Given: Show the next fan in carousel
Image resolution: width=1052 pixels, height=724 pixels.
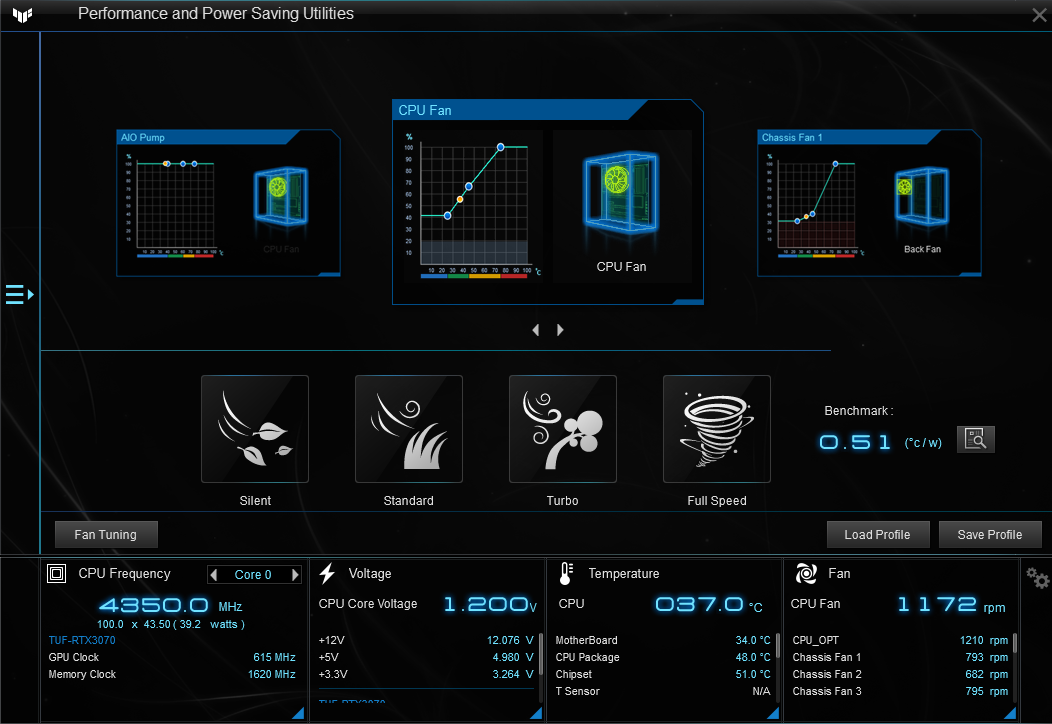Looking at the screenshot, I should [x=560, y=329].
